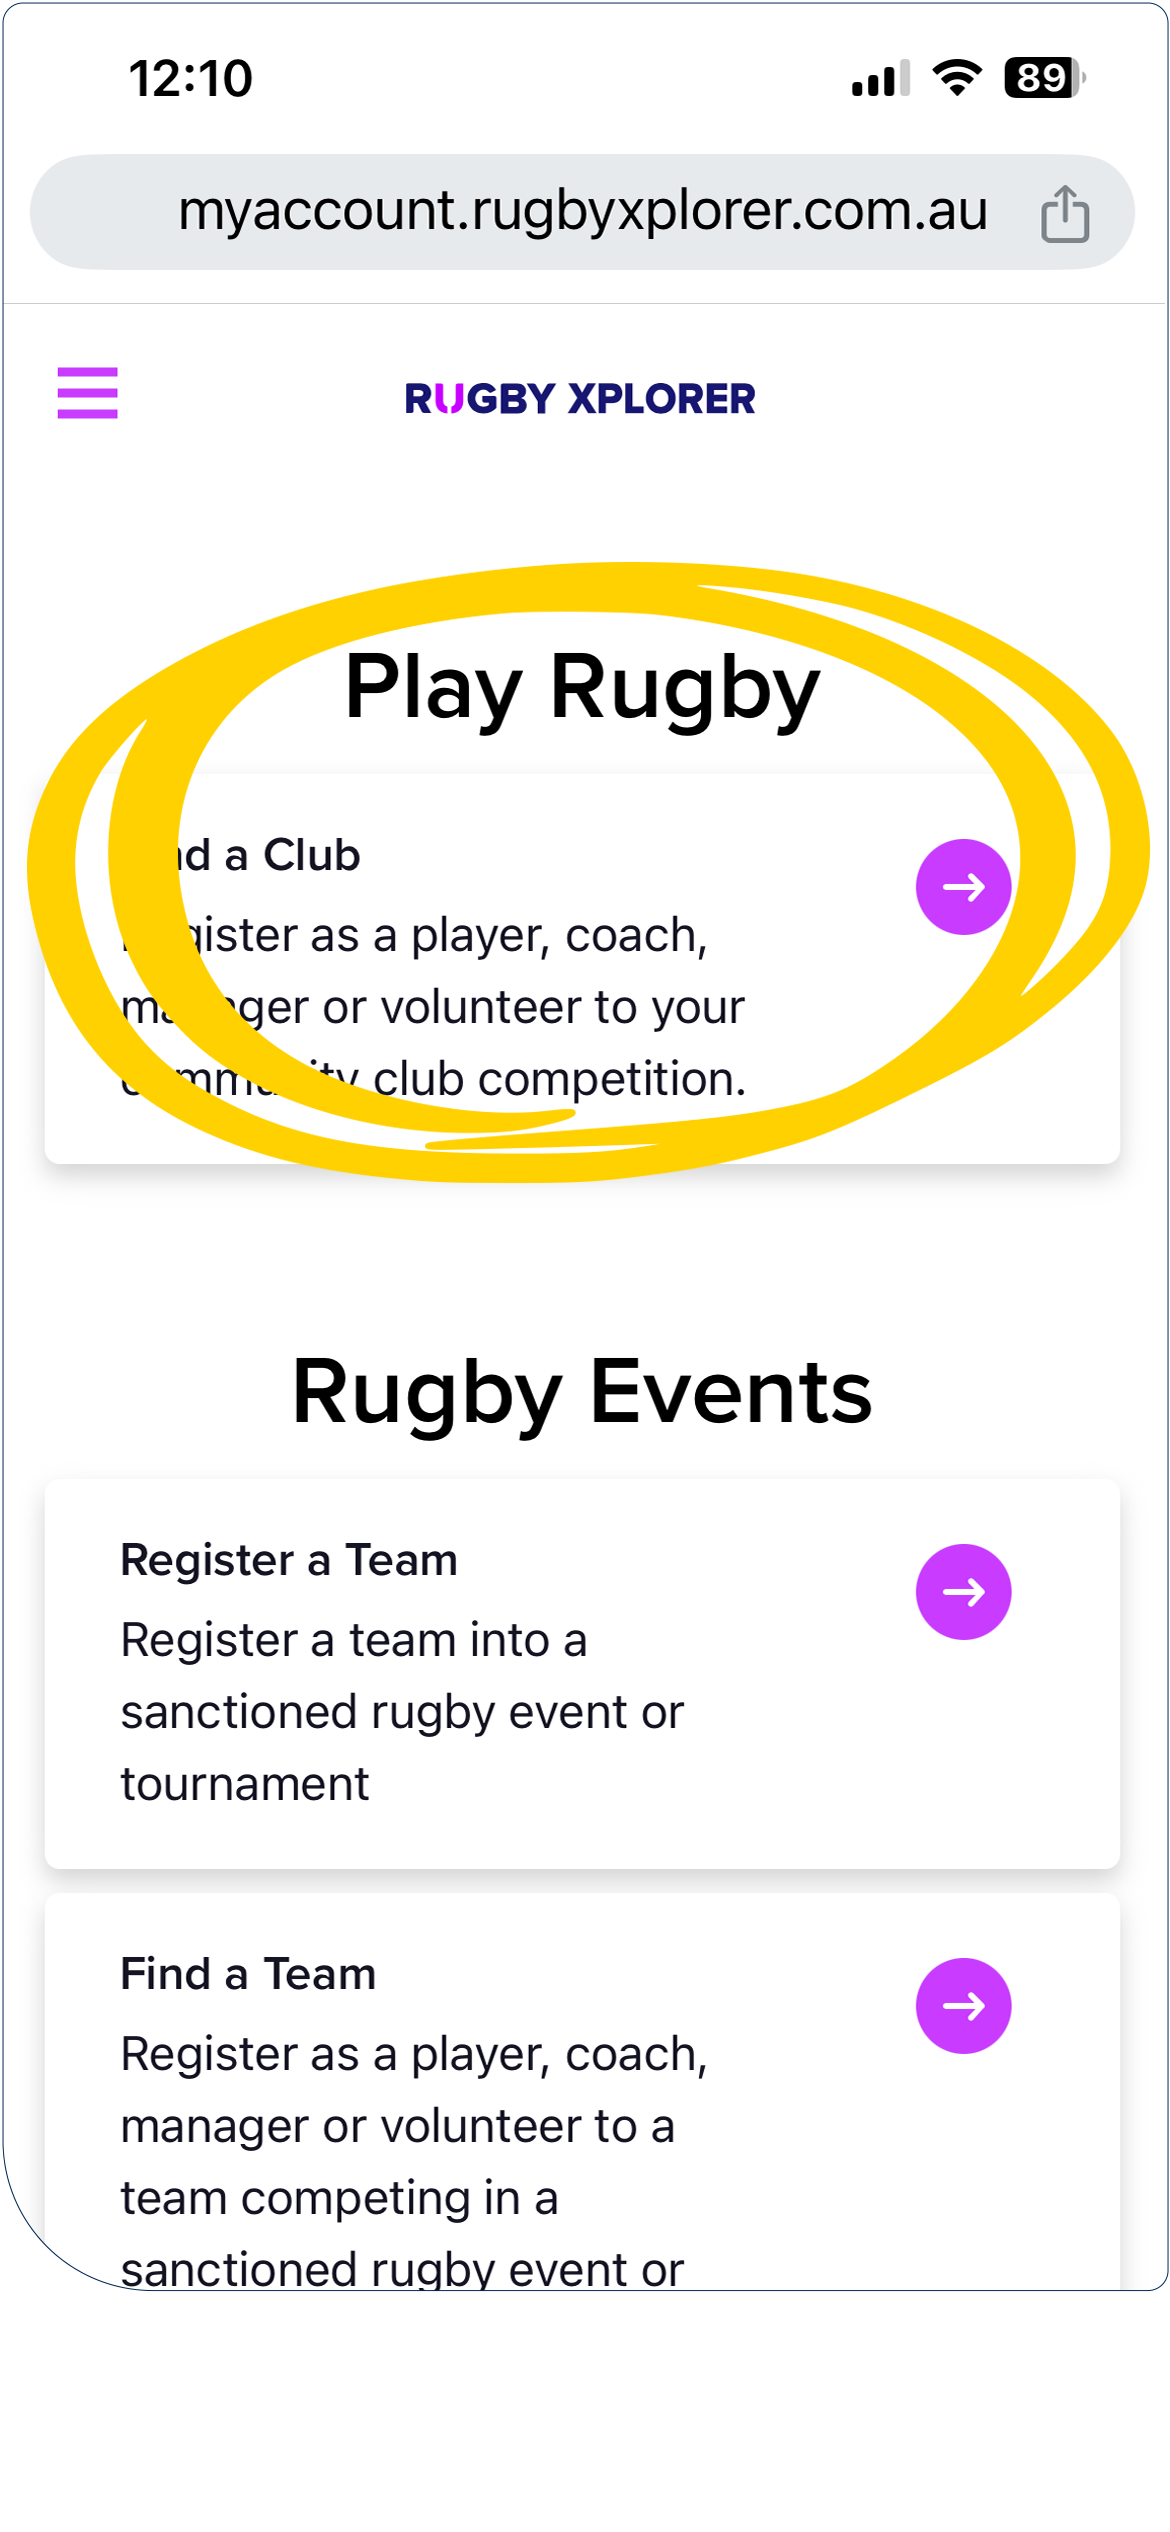Tap the myaccount.rugbyxplorer.com.au address field
The image size is (1170, 2532).
[x=582, y=212]
